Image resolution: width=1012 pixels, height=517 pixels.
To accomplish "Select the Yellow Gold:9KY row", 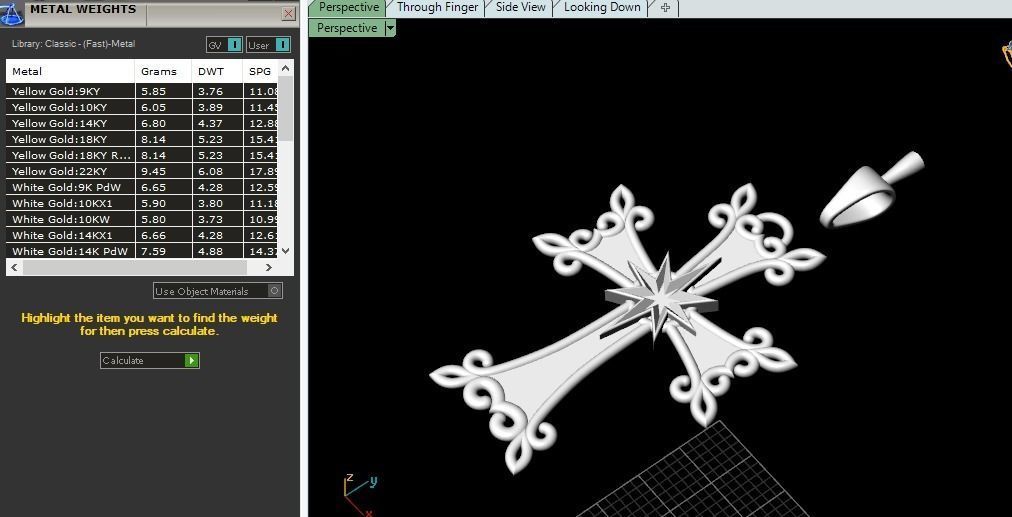I will coord(142,92).
